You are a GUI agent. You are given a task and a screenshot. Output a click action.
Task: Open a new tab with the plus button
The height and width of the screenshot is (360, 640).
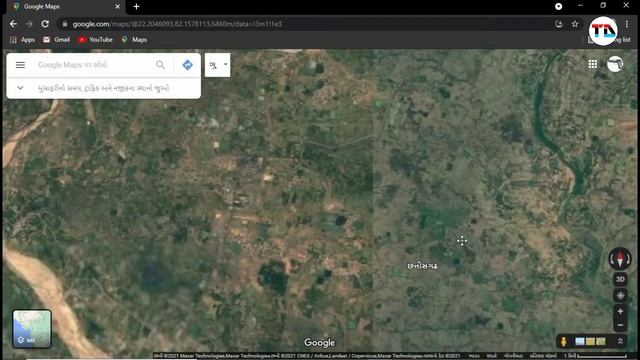pos(136,7)
